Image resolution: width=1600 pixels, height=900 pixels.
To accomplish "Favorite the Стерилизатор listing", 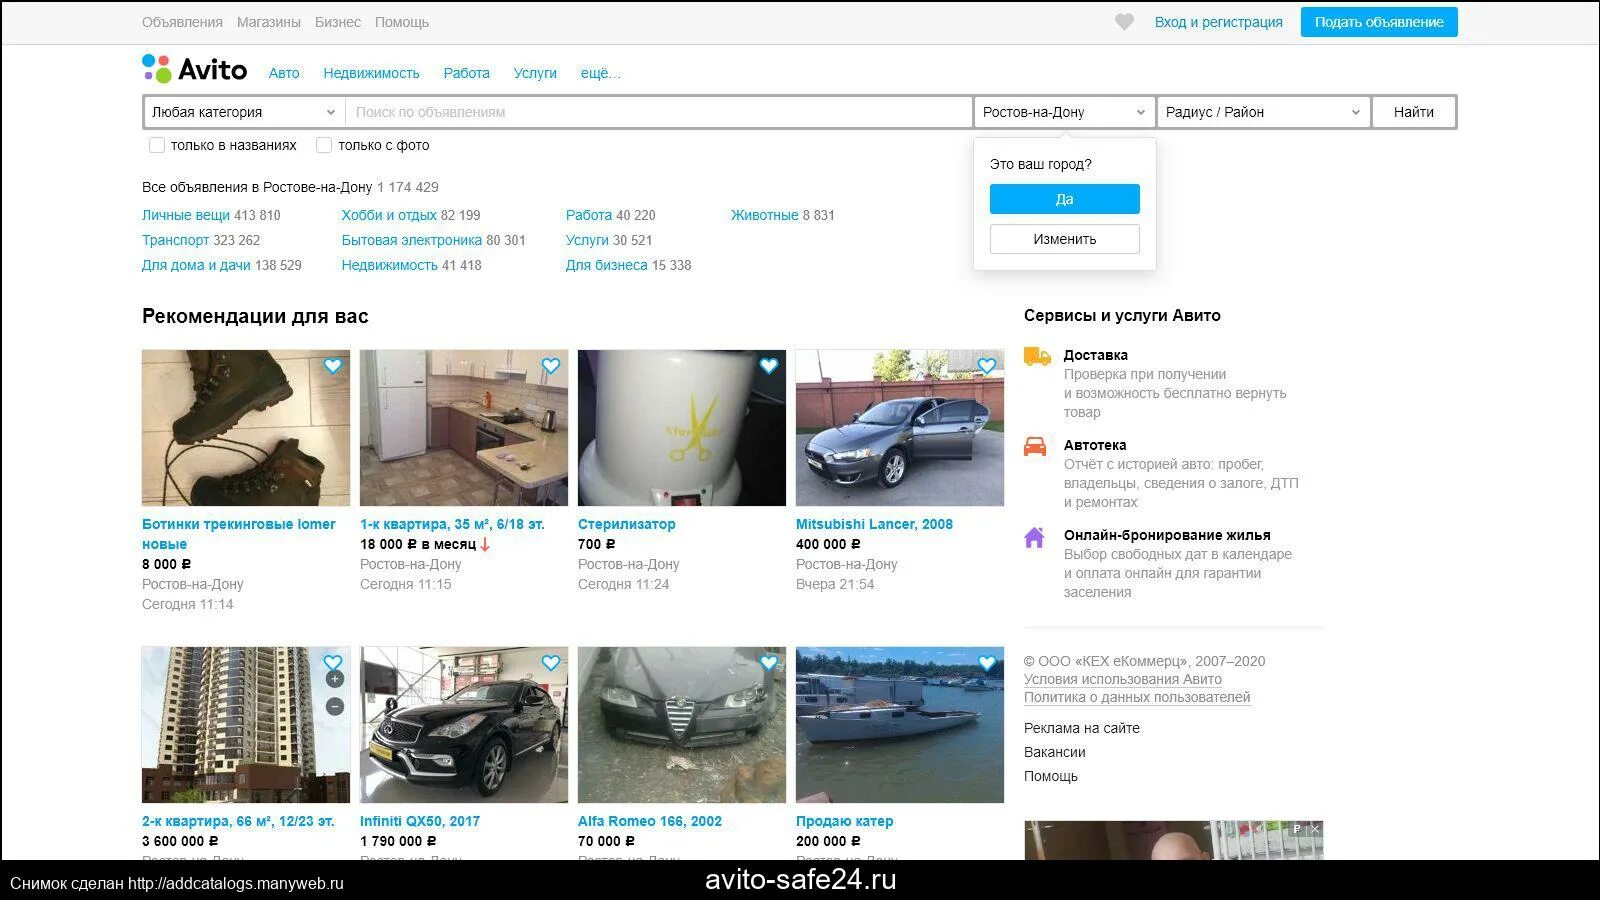I will click(769, 366).
